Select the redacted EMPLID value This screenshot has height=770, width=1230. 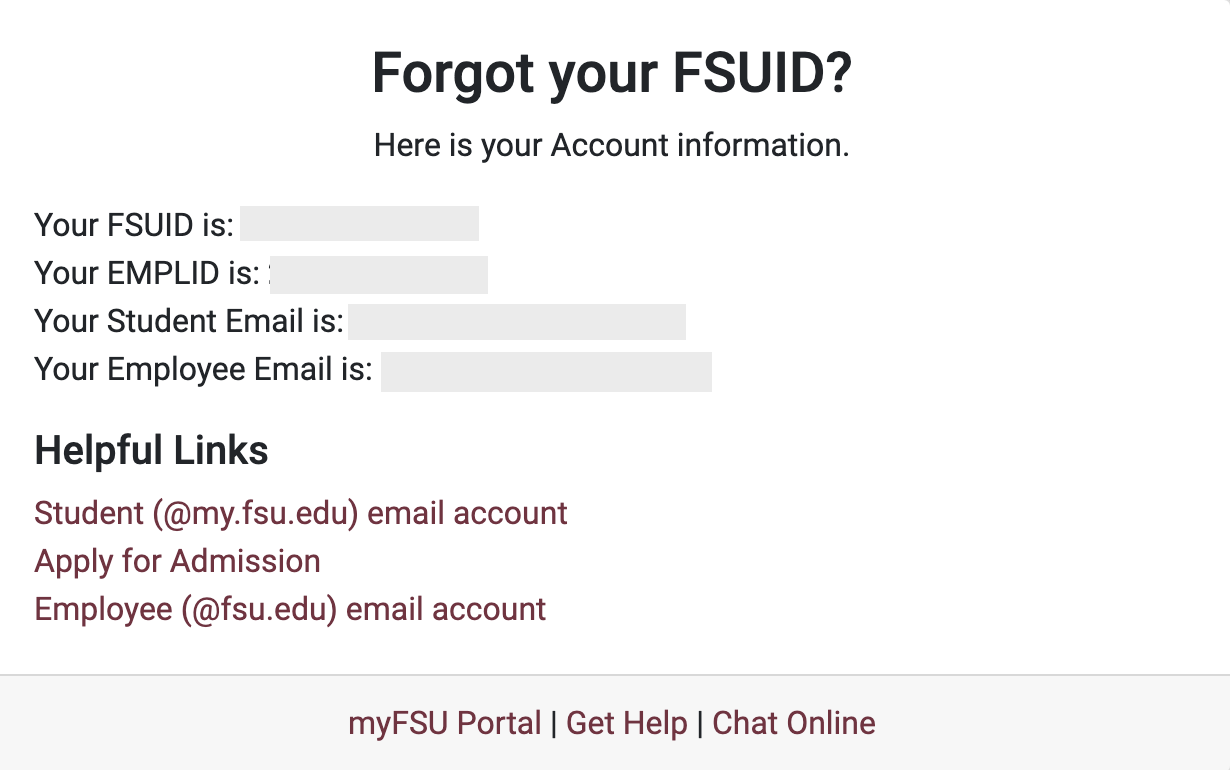pyautogui.click(x=378, y=273)
